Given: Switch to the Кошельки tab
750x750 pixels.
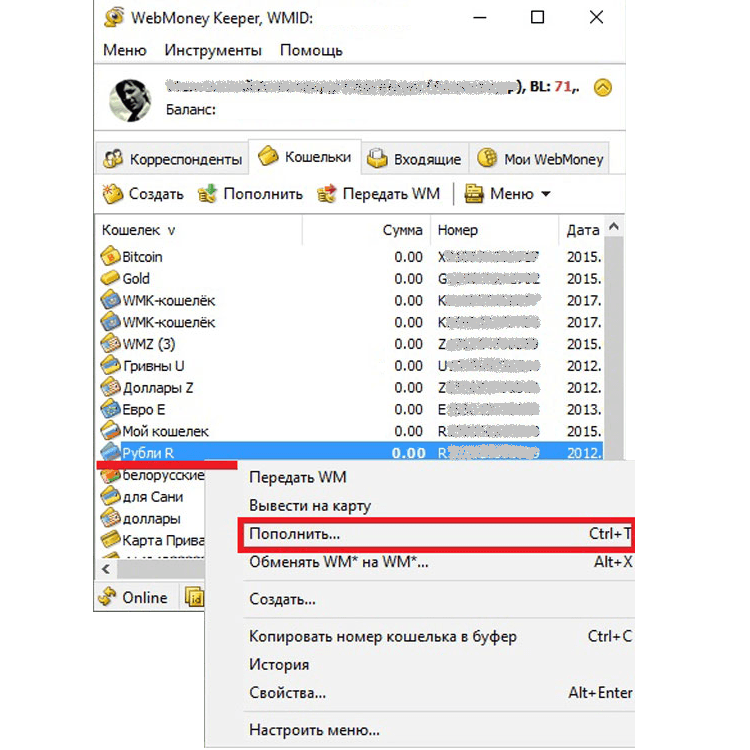Looking at the screenshot, I should tap(305, 157).
